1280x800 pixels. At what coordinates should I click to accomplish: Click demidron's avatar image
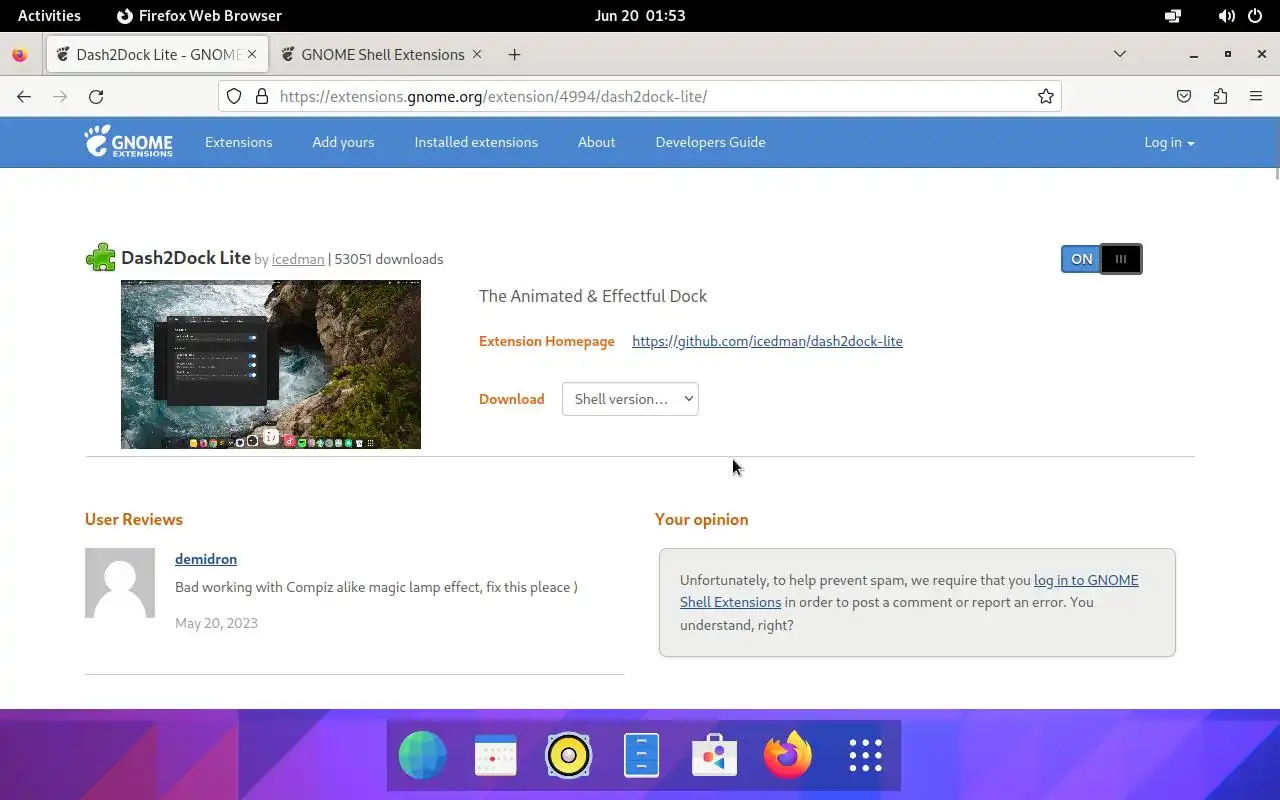point(120,583)
